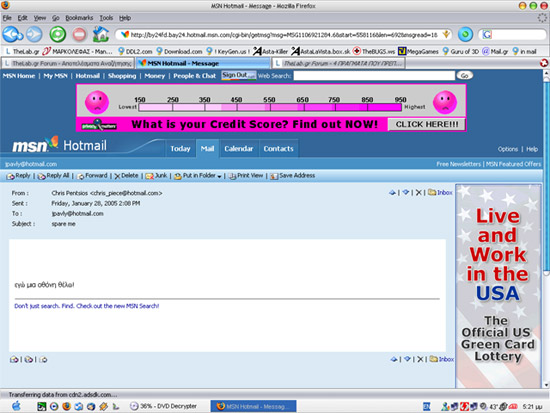Open Free Newsletters link
550x413 pixels.
(x=458, y=164)
